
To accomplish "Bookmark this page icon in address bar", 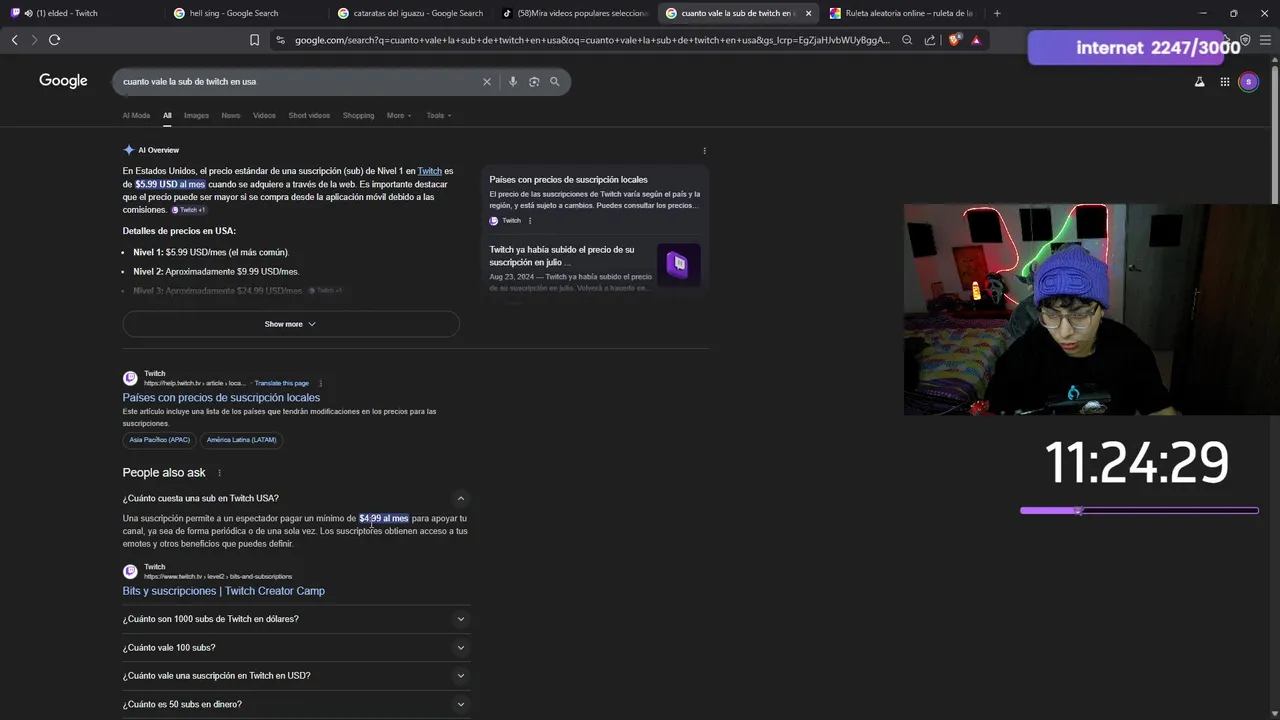I will (254, 40).
